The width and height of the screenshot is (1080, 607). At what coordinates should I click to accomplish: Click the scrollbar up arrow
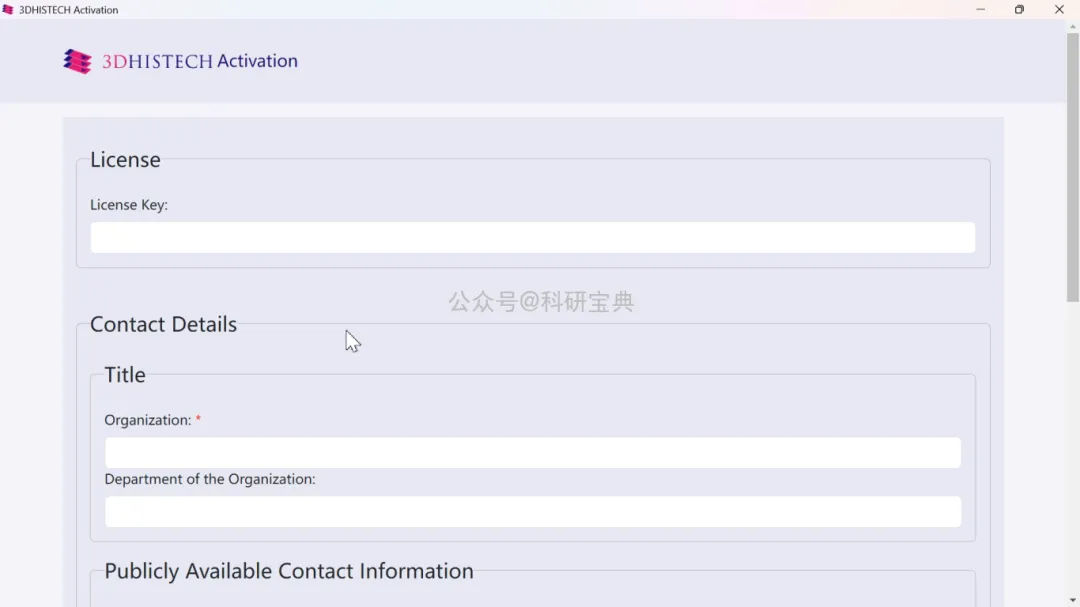click(x=1073, y=27)
